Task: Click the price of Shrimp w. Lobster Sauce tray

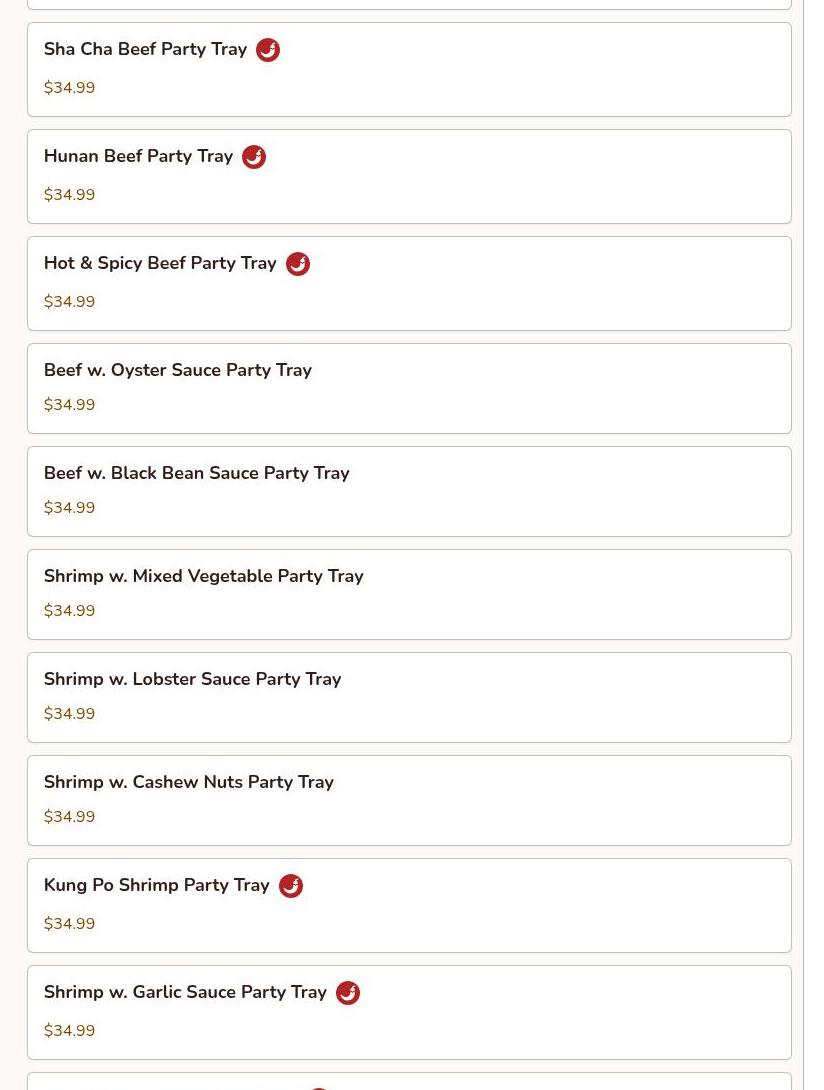Action: tap(70, 714)
